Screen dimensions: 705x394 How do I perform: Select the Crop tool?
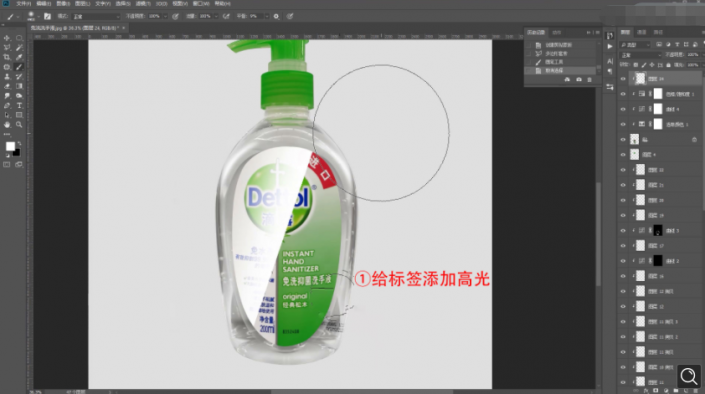7,57
